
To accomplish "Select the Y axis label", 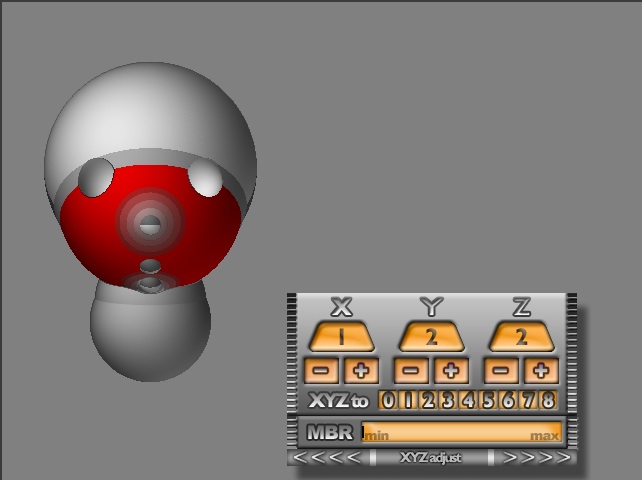I will point(432,307).
